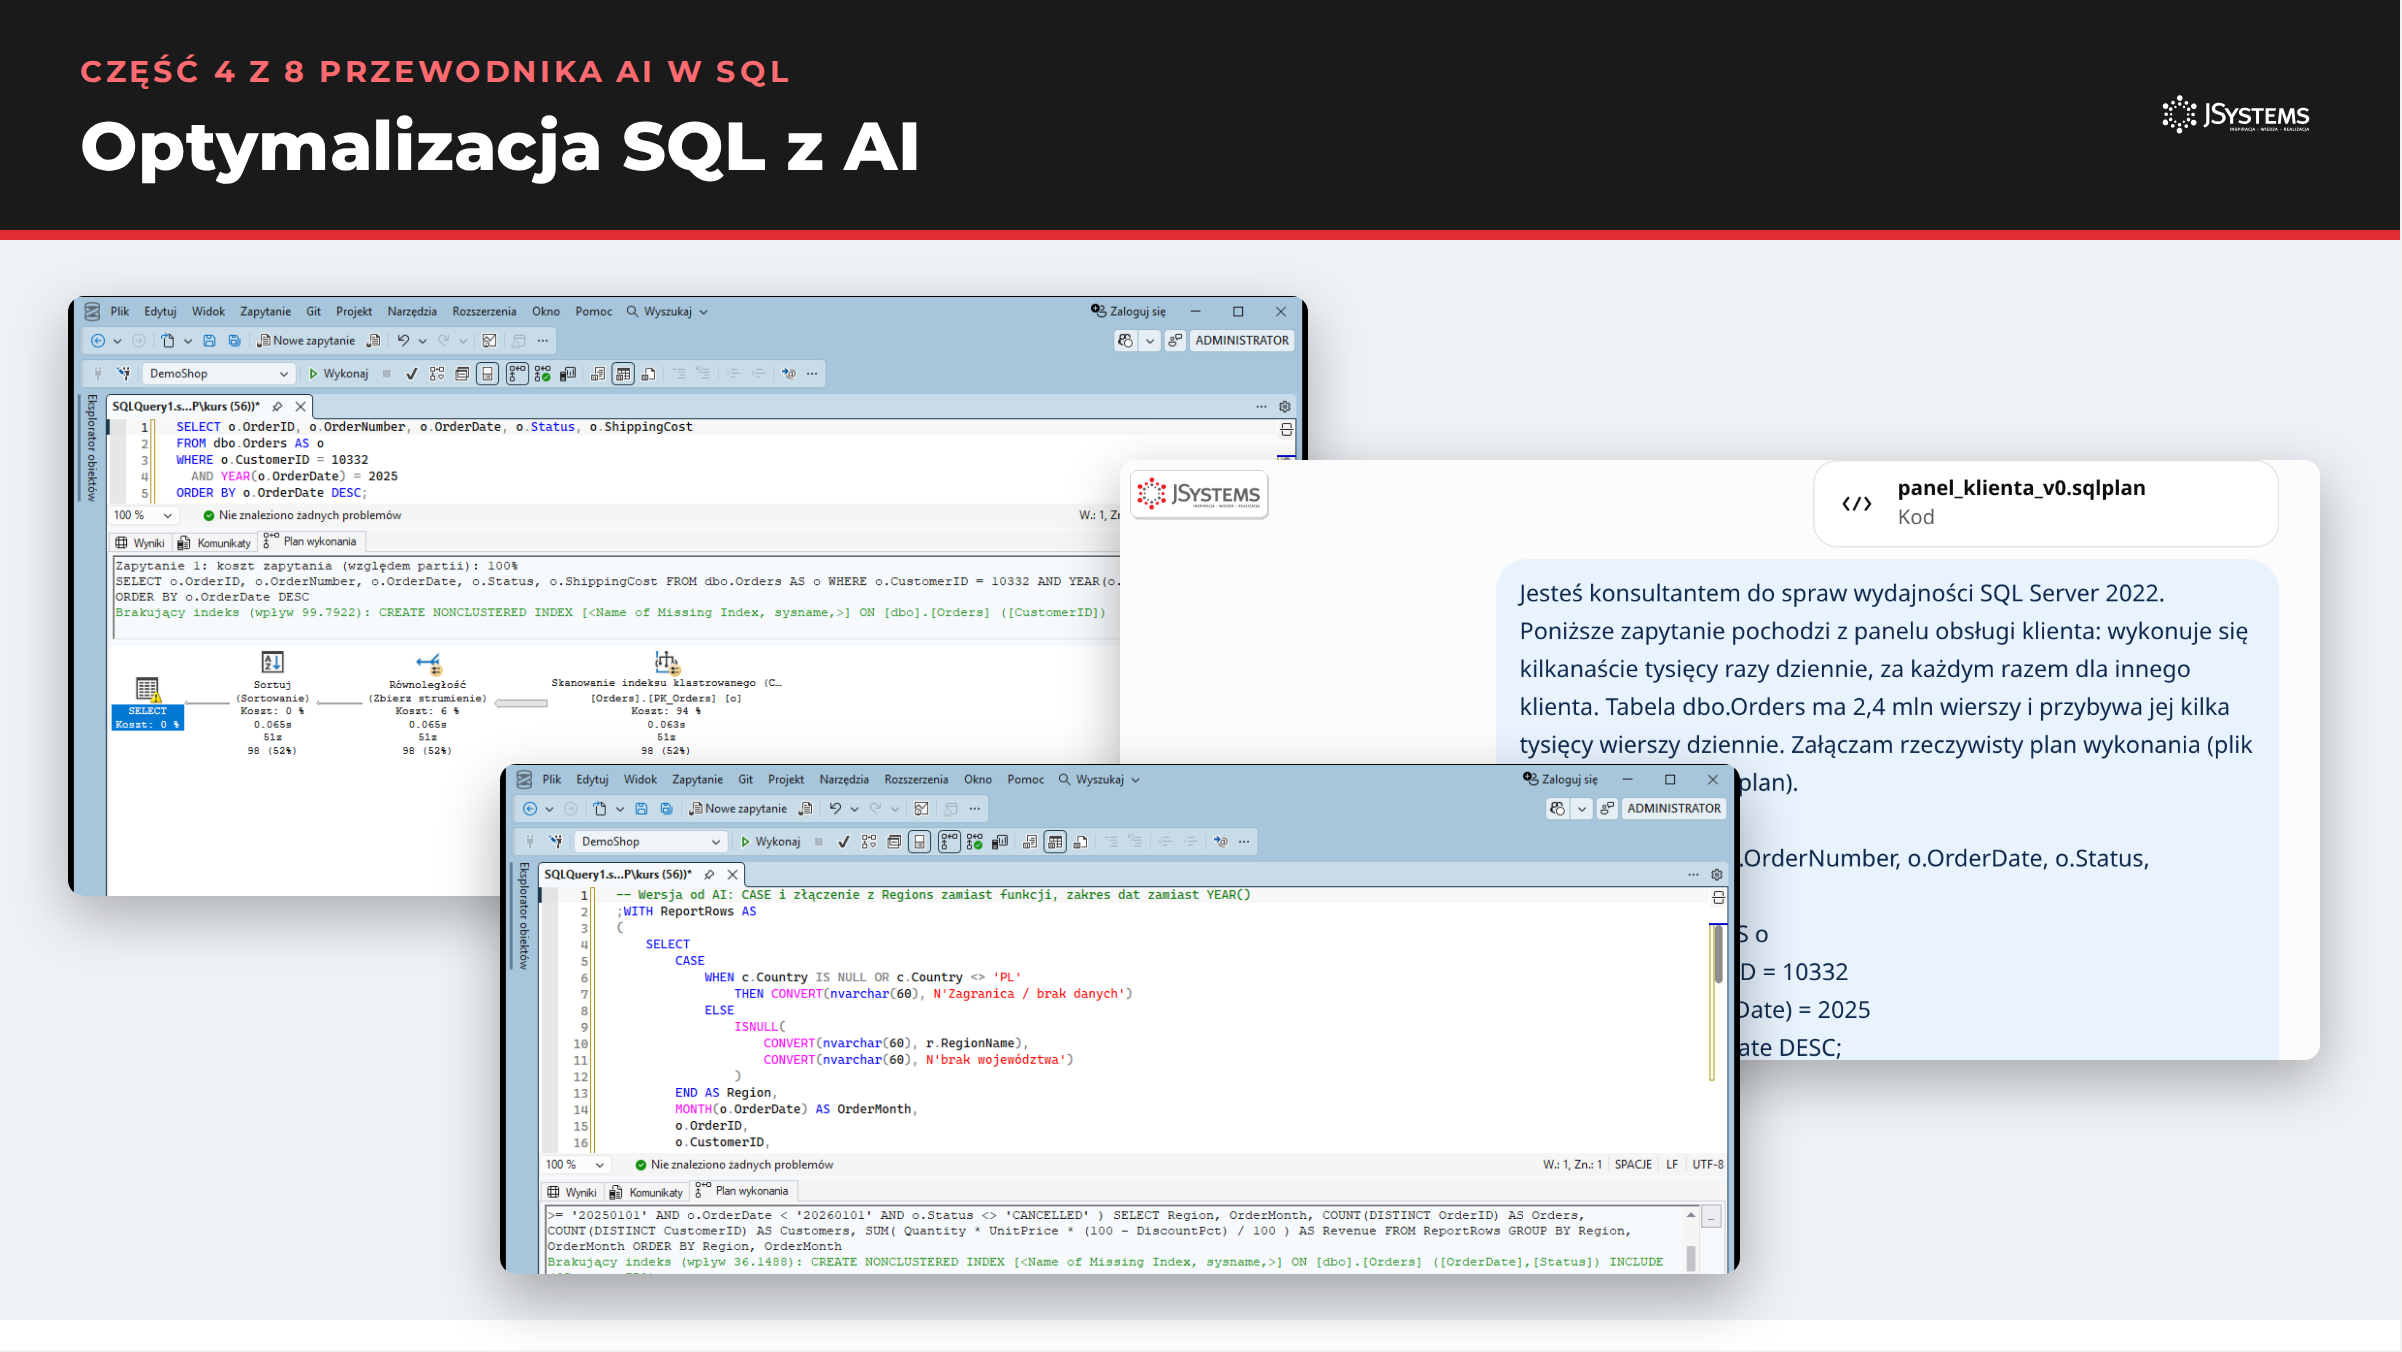
Task: Open the 100 % zoom dropdown in front window
Action: pyautogui.click(x=575, y=1165)
